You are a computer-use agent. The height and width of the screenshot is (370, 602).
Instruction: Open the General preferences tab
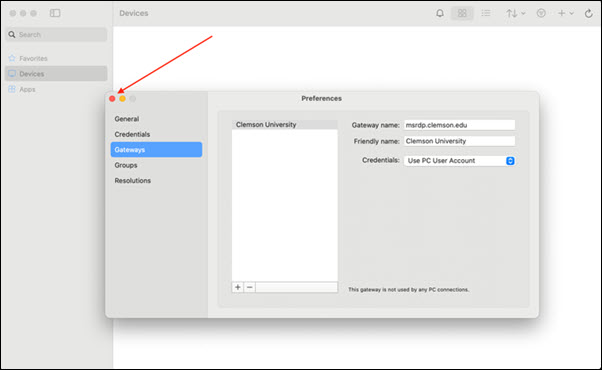coord(156,119)
